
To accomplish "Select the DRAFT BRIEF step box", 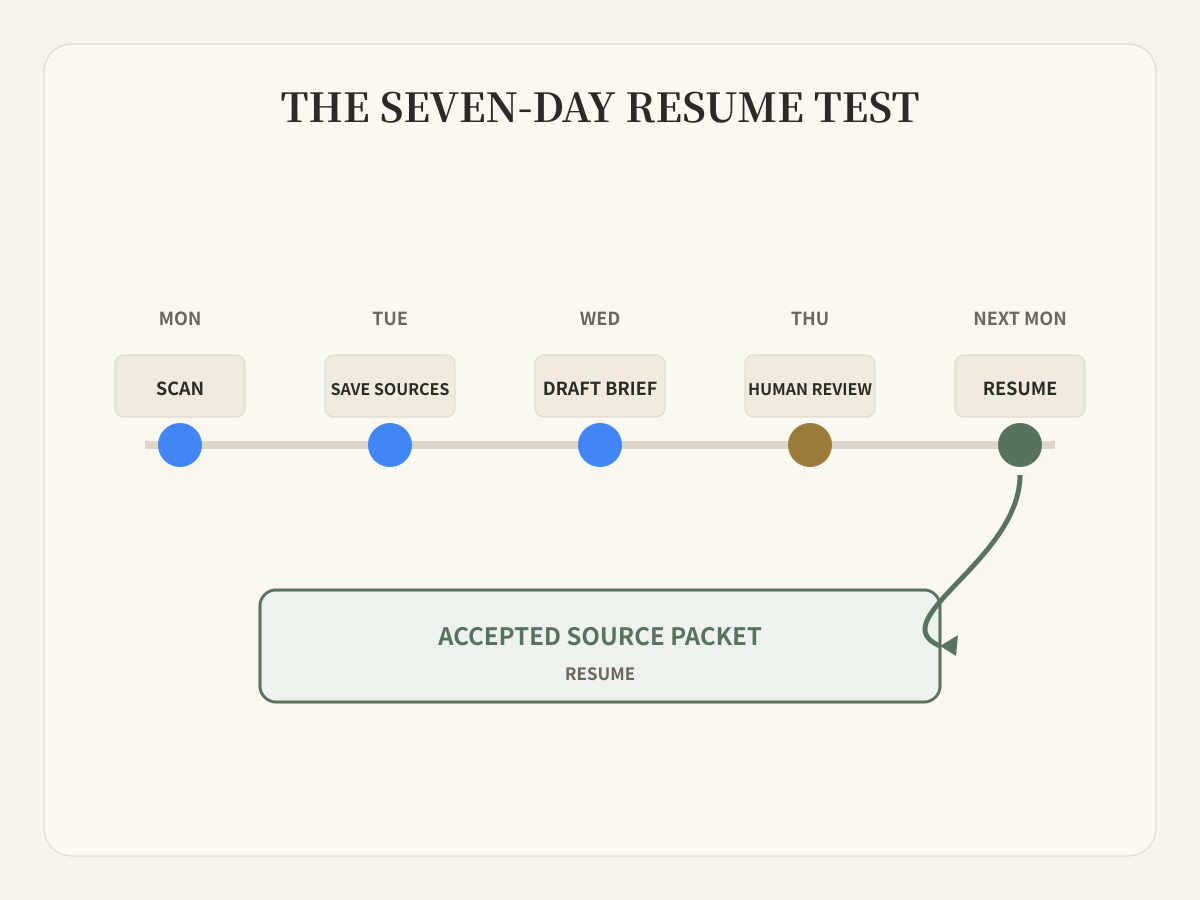I will click(600, 386).
